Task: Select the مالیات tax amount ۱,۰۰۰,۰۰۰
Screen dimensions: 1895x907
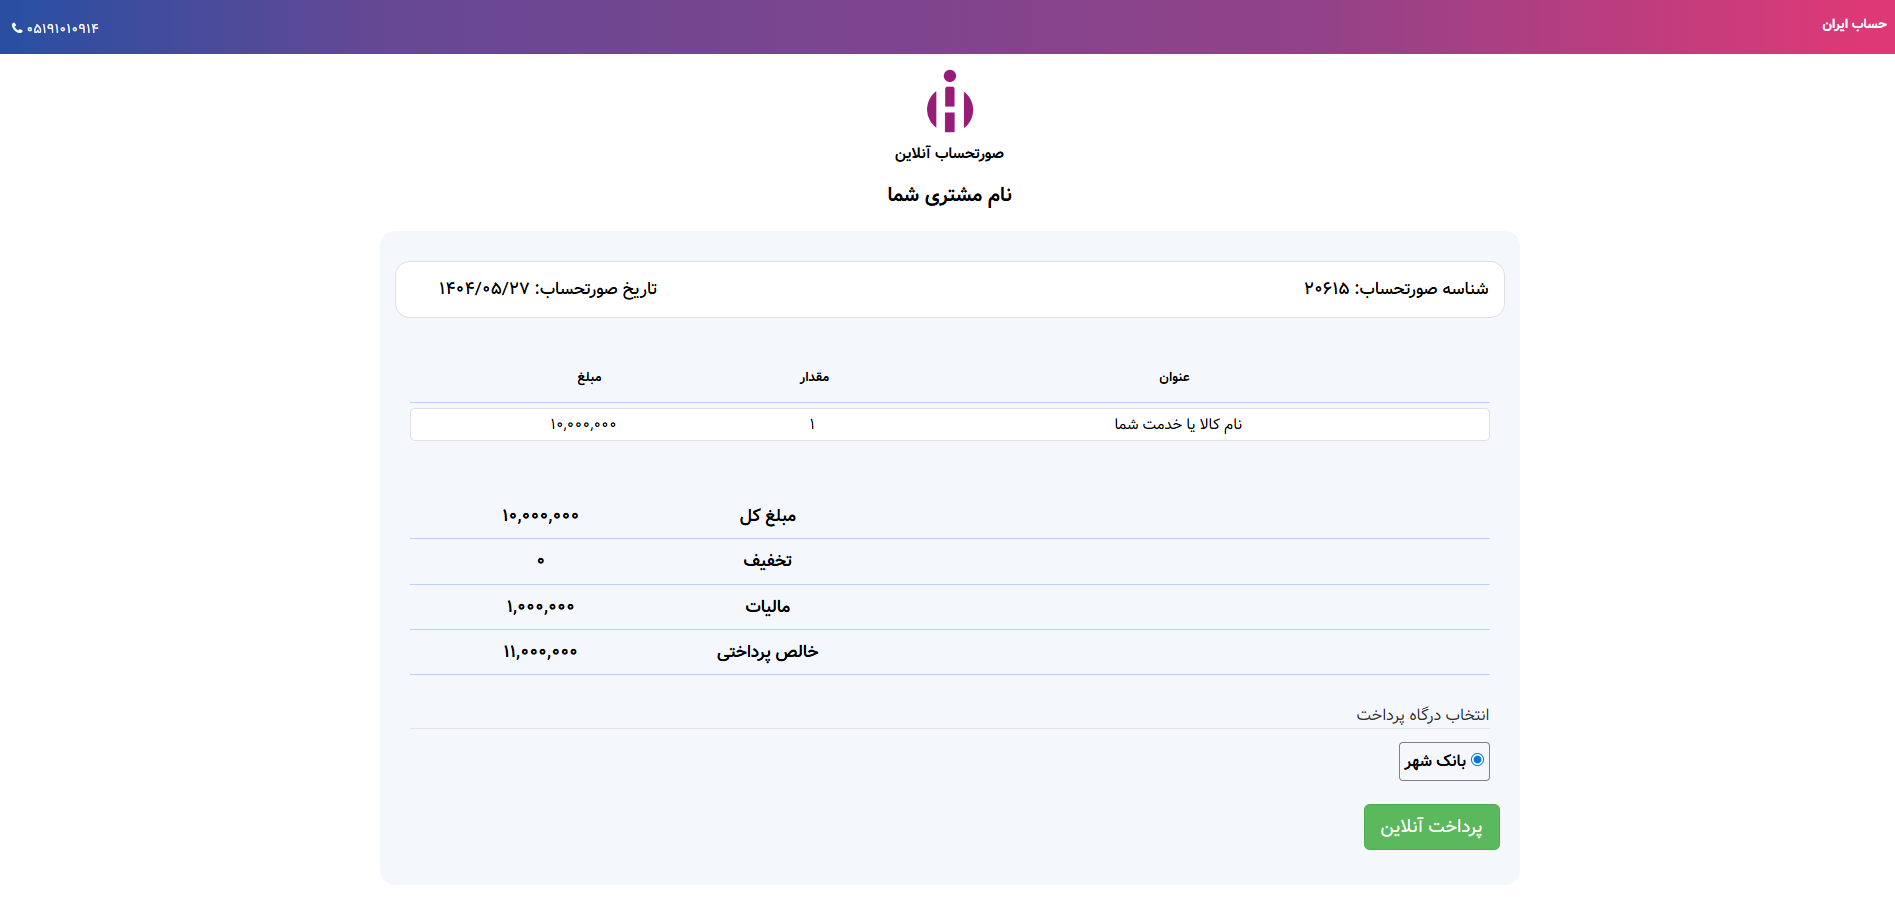Action: coord(541,606)
